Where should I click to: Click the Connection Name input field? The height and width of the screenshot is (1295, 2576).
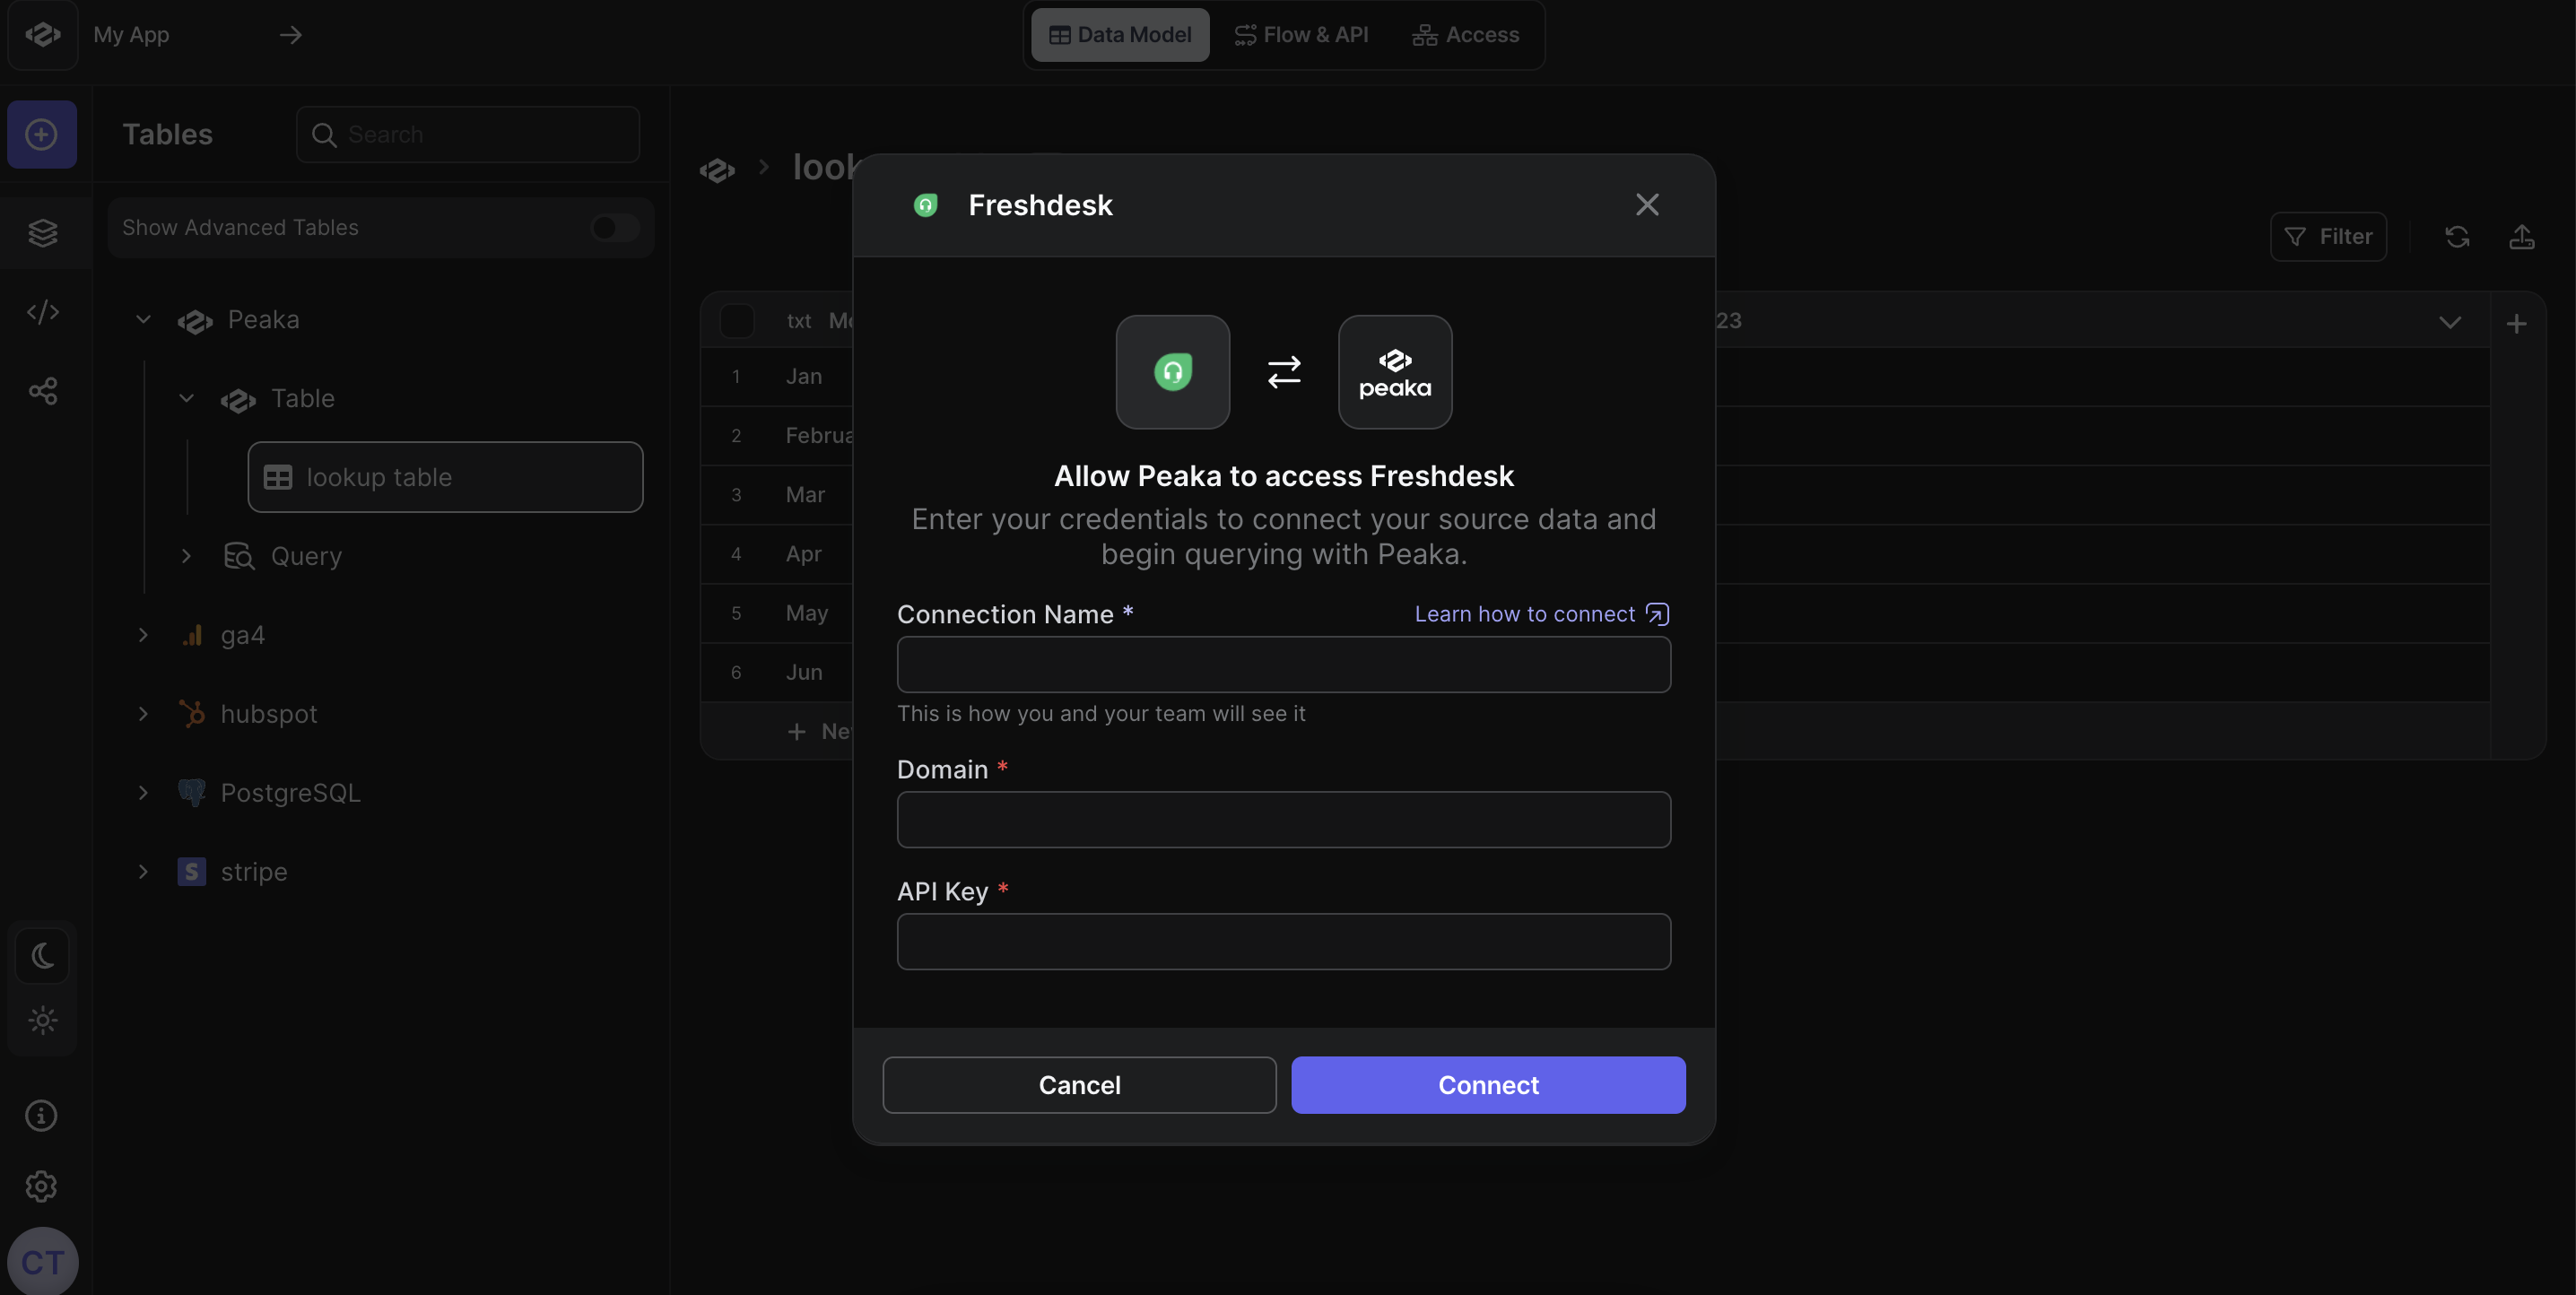[x=1283, y=665]
